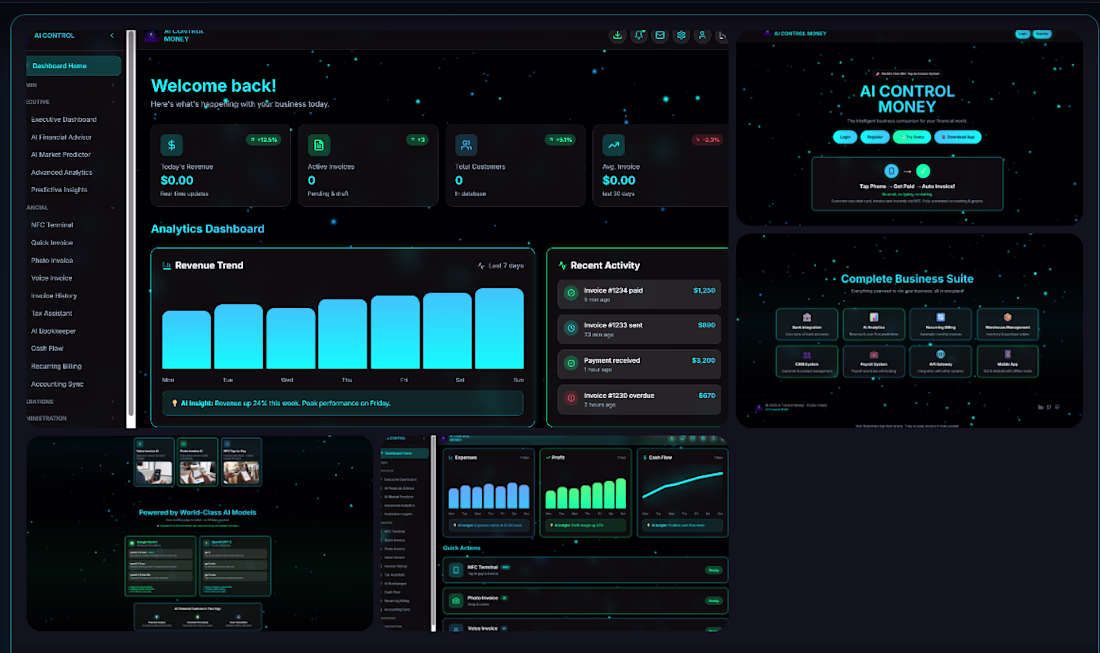The image size is (1100, 653).
Task: Open Quick Invoice in large dashboard sidebar
Action: point(52,243)
